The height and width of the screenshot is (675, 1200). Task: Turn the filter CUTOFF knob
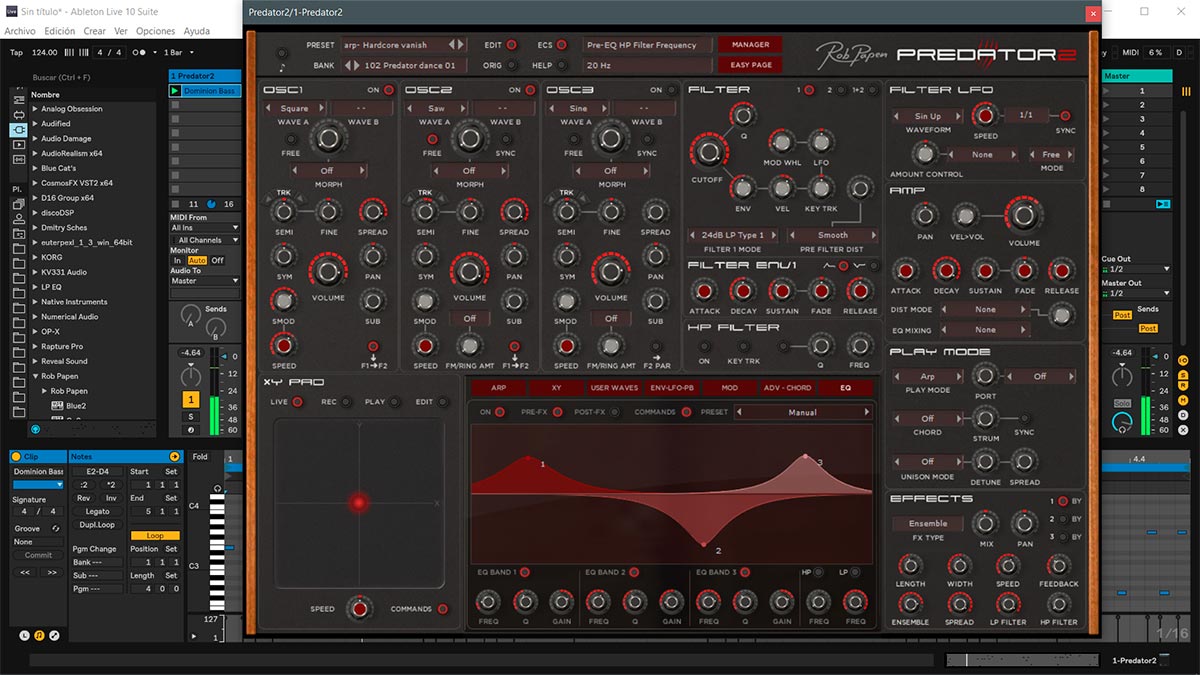[708, 151]
